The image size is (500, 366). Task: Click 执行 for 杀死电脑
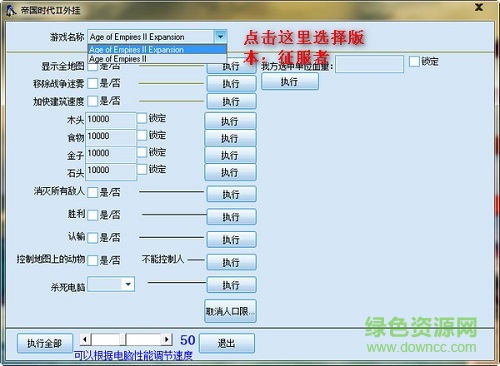pyautogui.click(x=231, y=285)
